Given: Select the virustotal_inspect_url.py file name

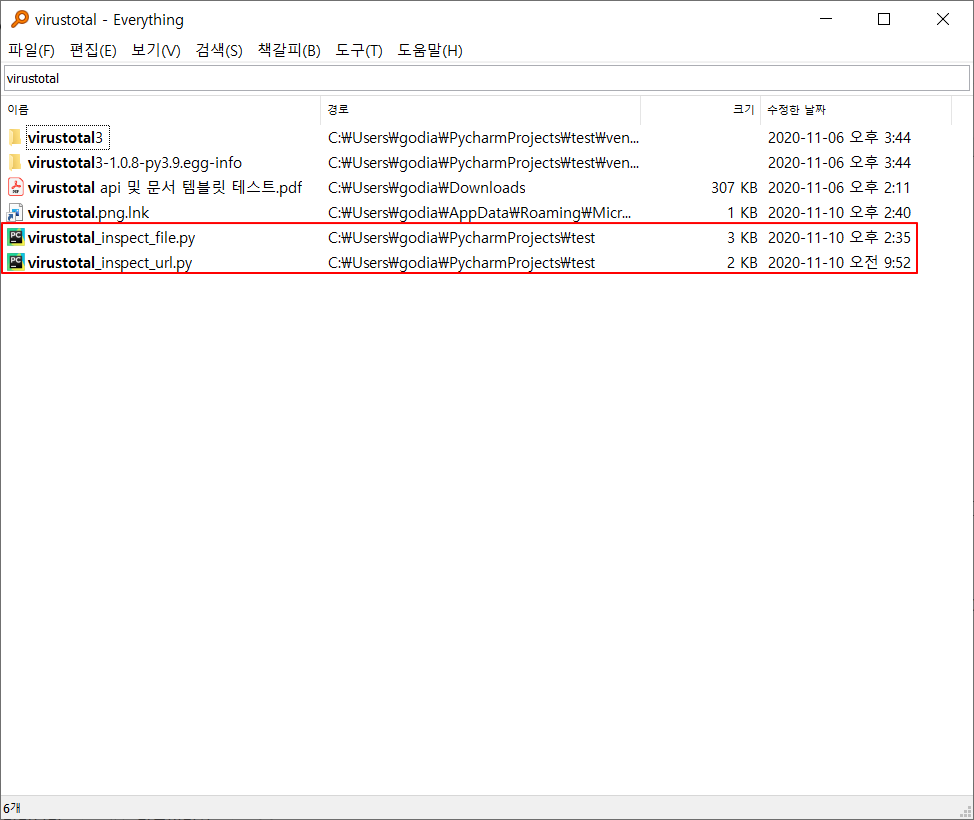Looking at the screenshot, I should pos(110,263).
